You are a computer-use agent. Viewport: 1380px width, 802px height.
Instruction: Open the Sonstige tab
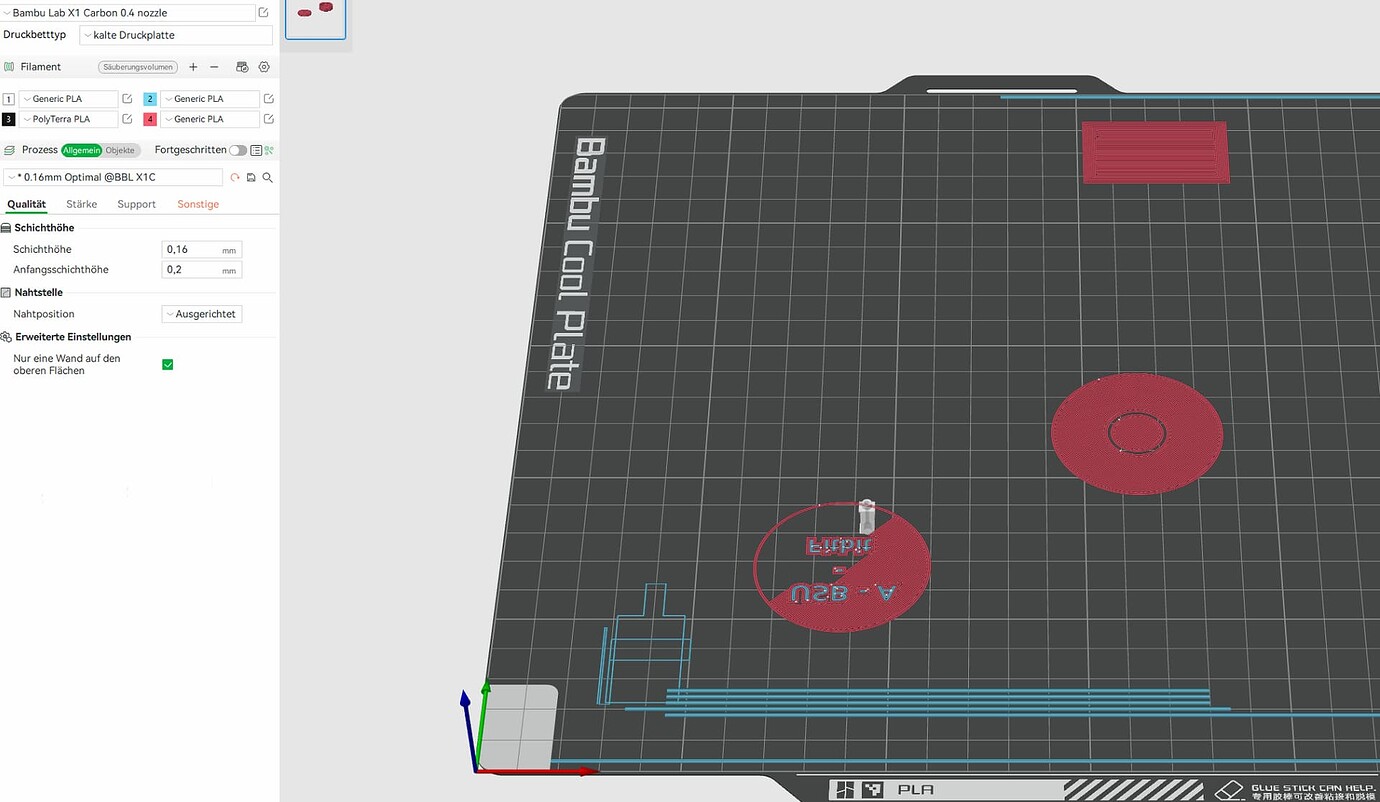tap(198, 204)
